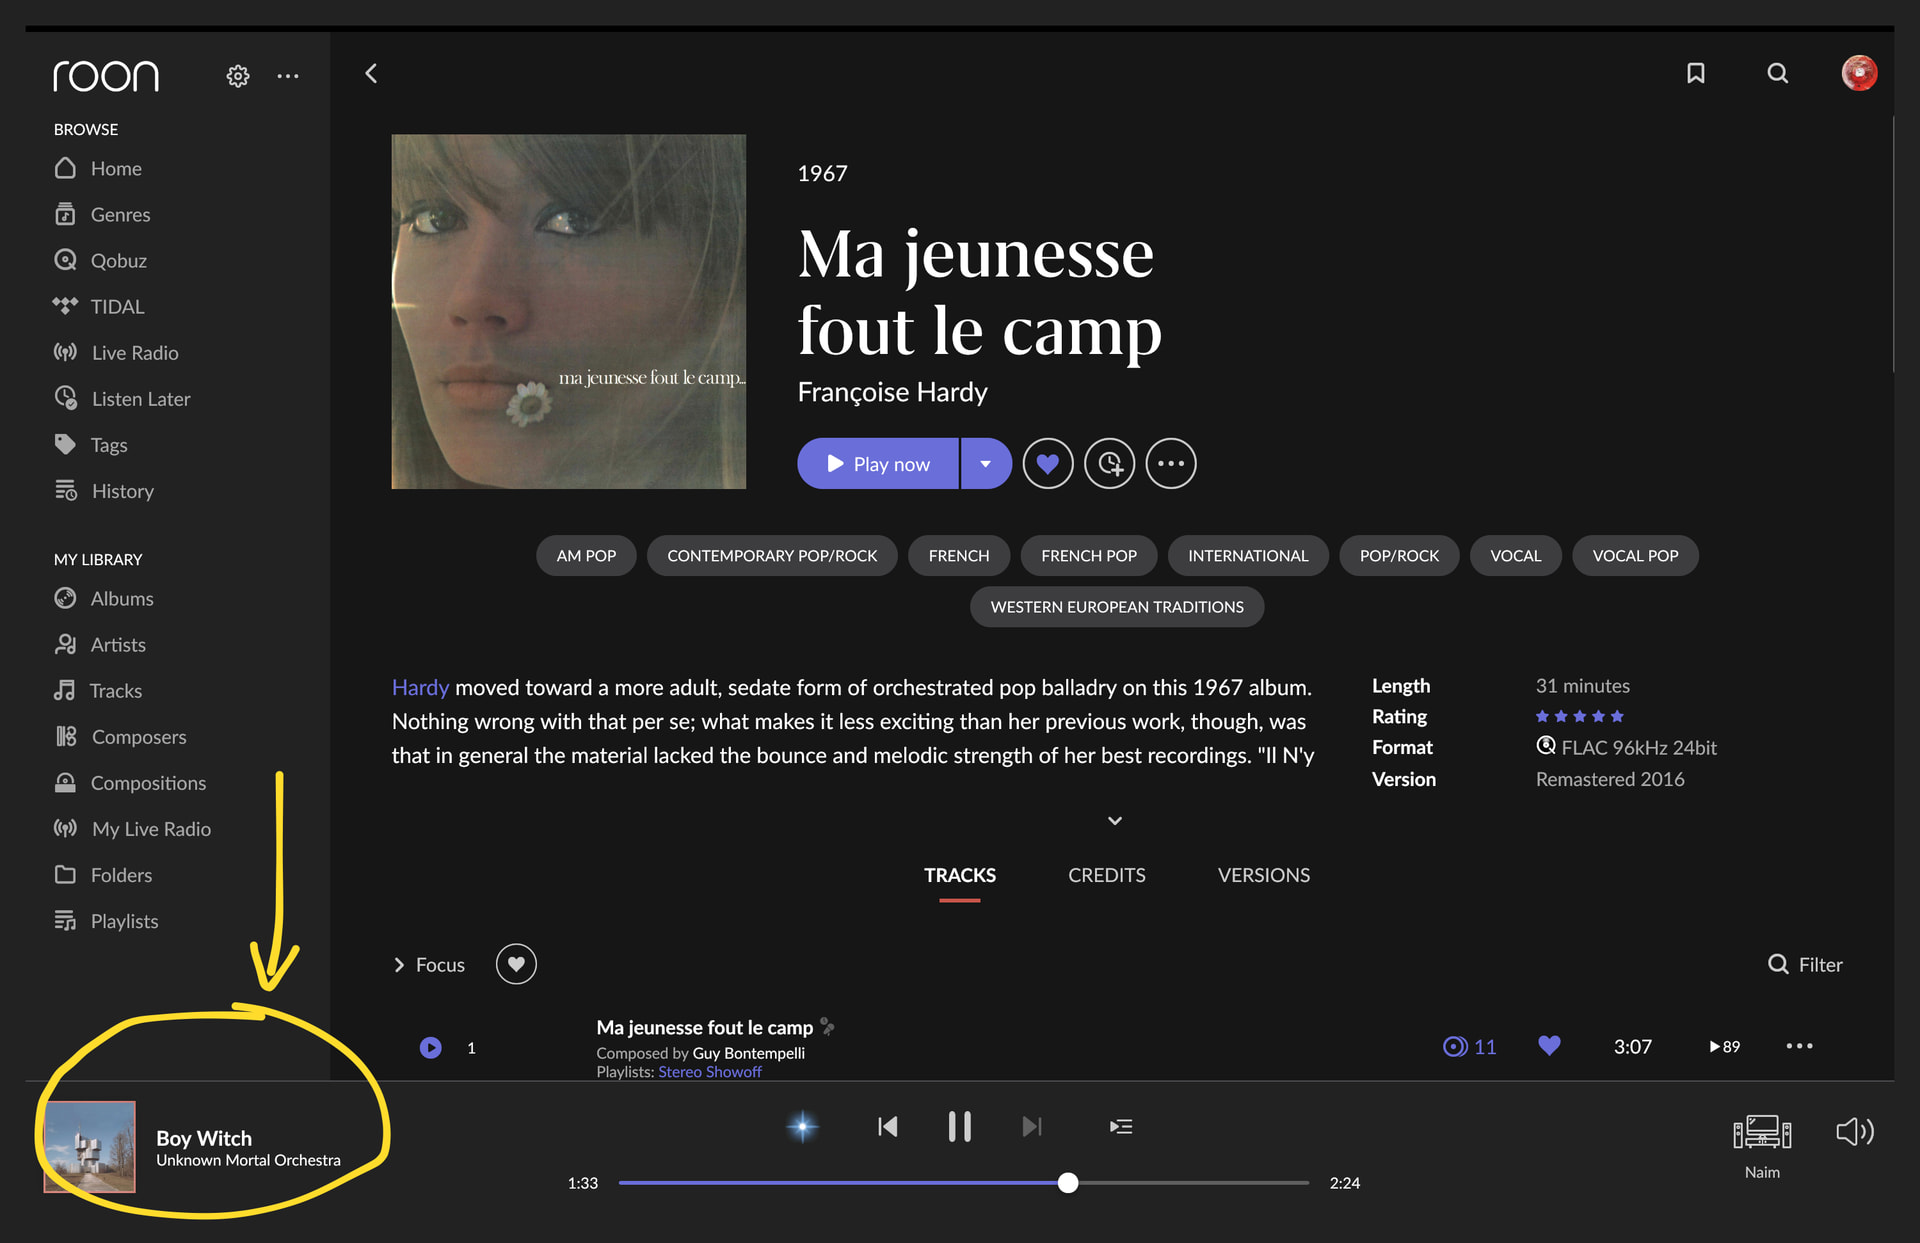Toggle album favorite heart
The width and height of the screenshot is (1920, 1243).
pyautogui.click(x=1047, y=464)
